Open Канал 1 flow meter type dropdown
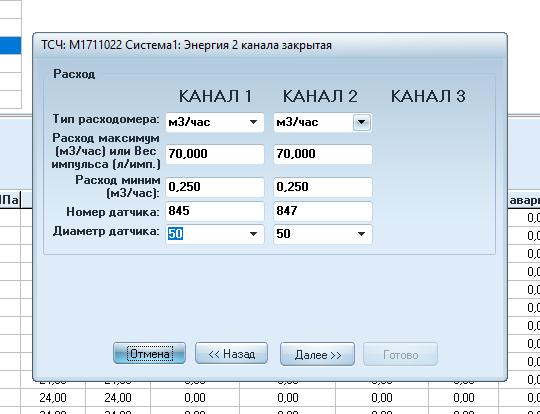 [x=215, y=122]
